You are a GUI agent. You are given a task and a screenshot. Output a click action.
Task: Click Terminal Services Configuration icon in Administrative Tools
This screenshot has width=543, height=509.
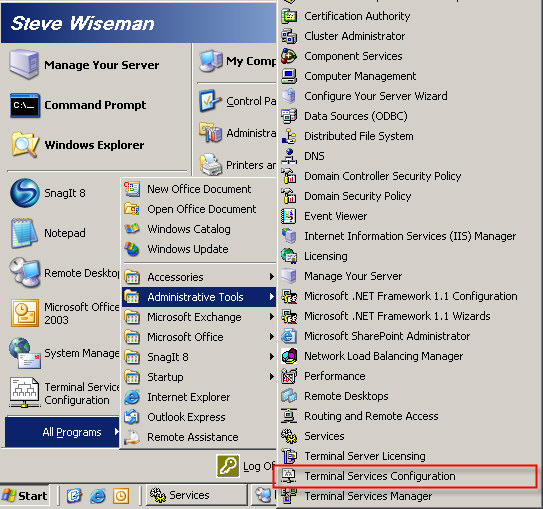click(289, 476)
